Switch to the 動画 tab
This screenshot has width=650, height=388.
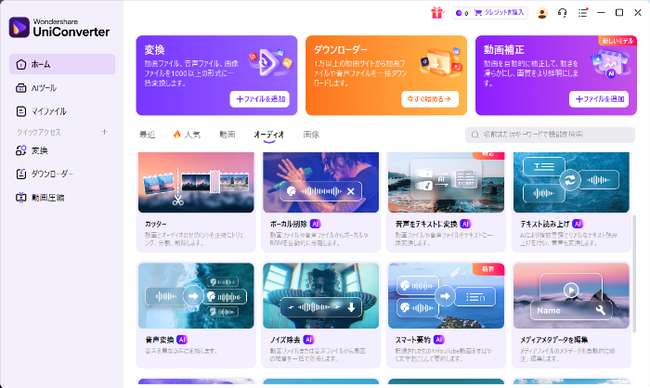[227, 134]
